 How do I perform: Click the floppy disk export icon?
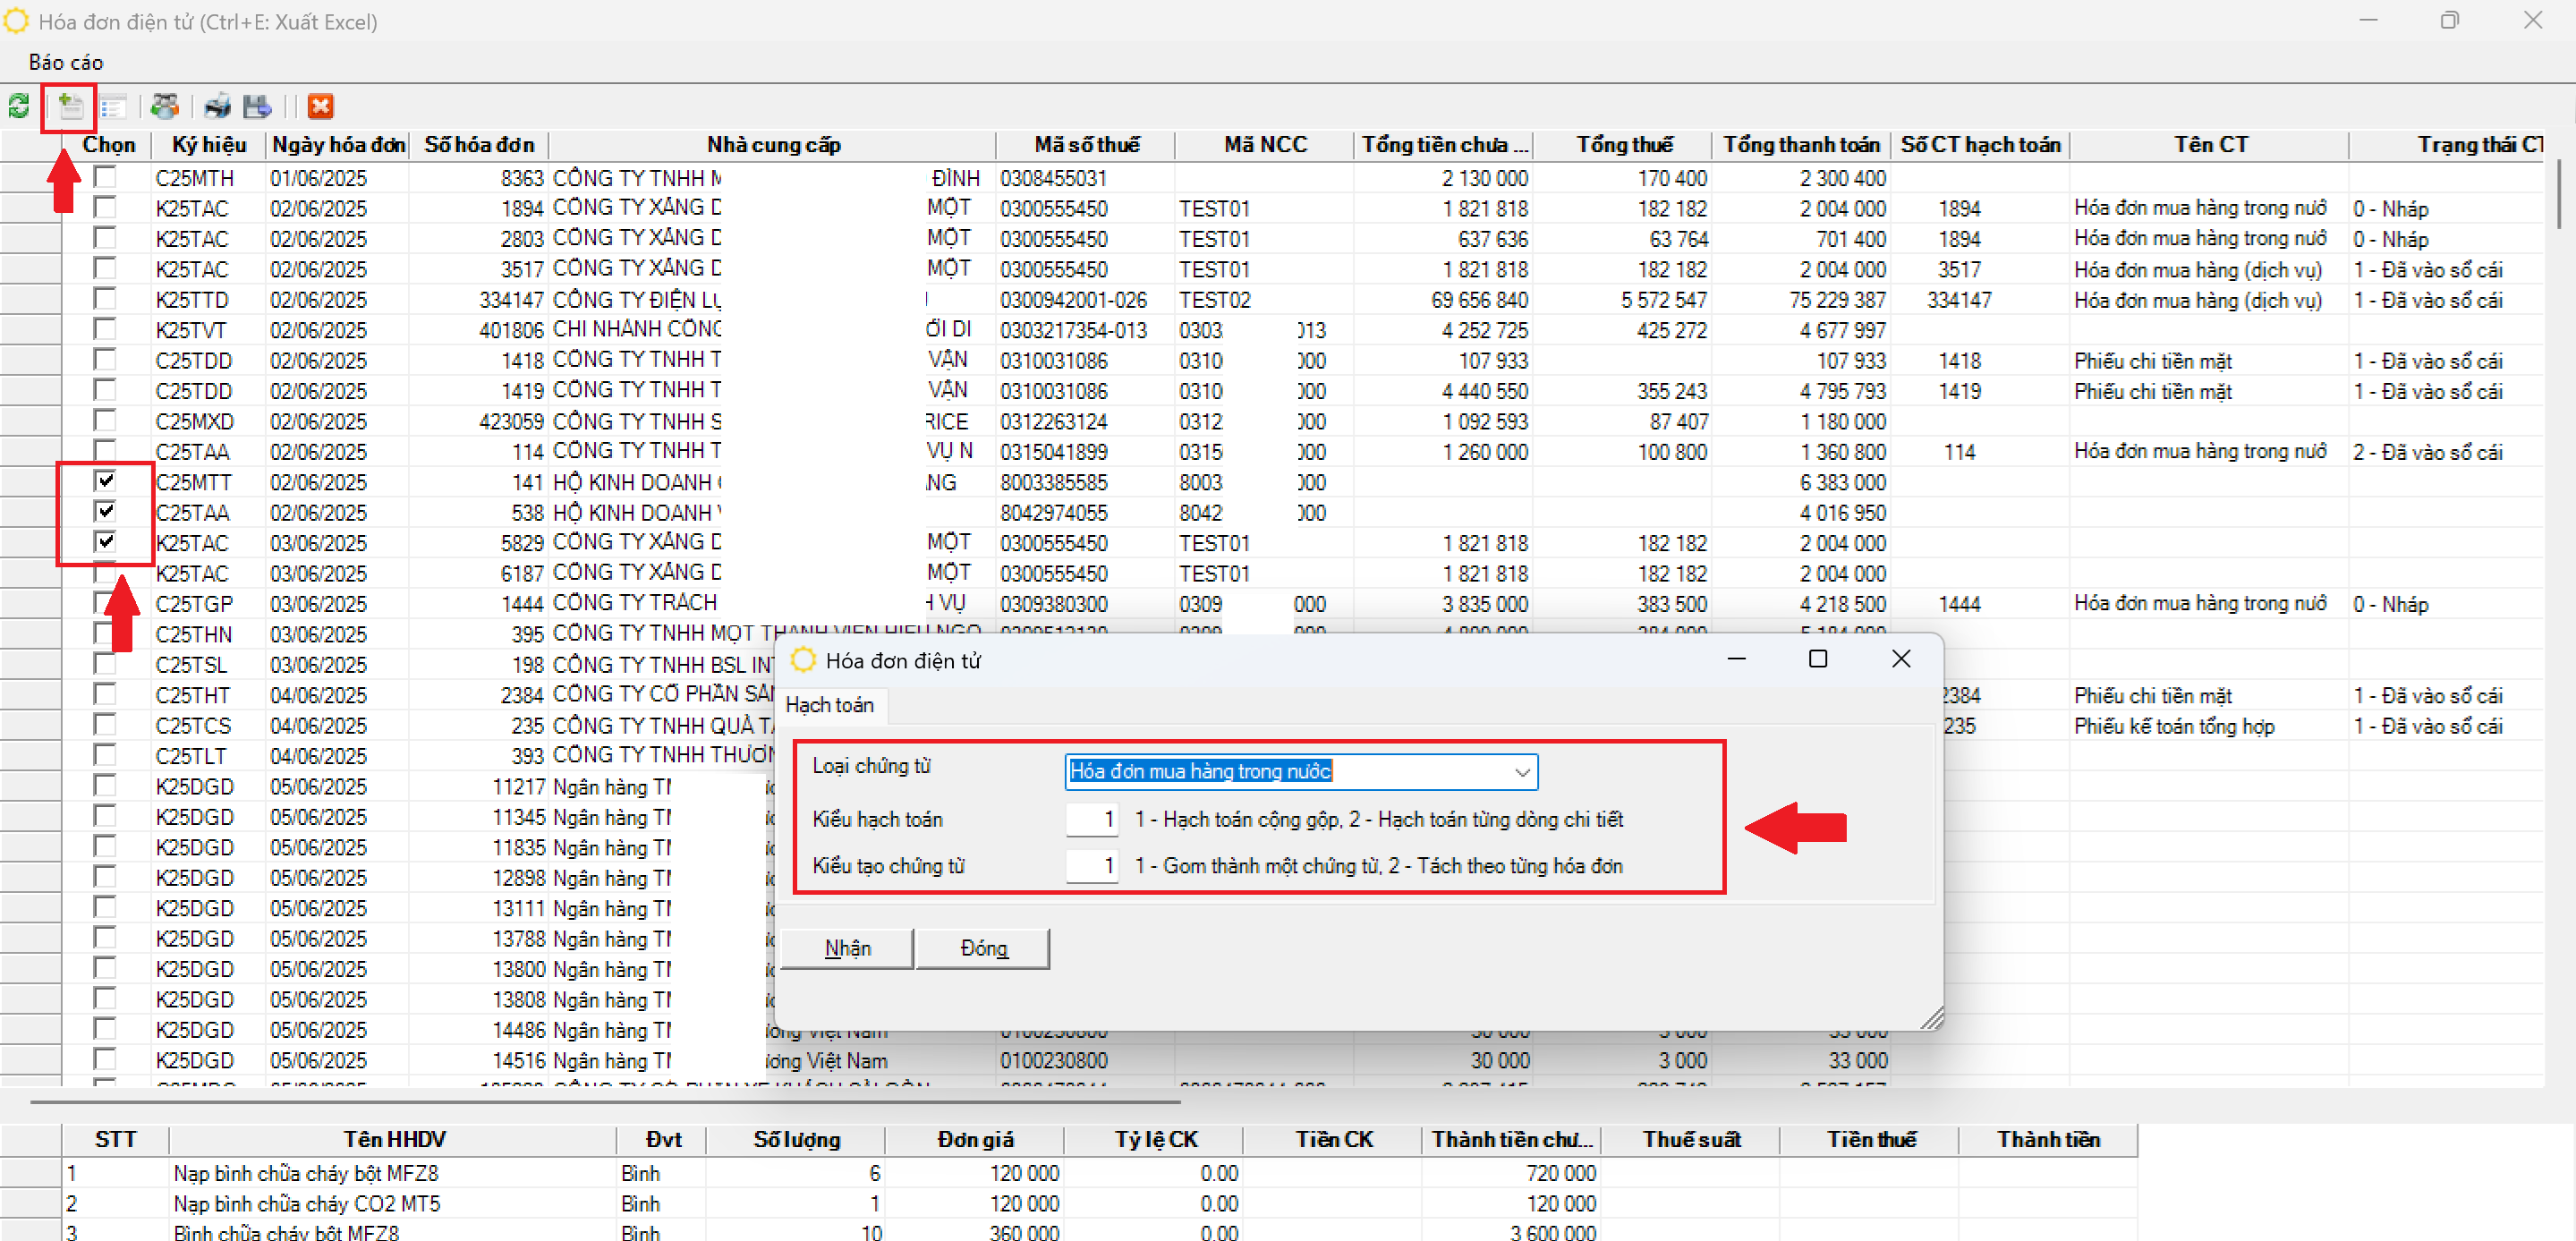(257, 106)
